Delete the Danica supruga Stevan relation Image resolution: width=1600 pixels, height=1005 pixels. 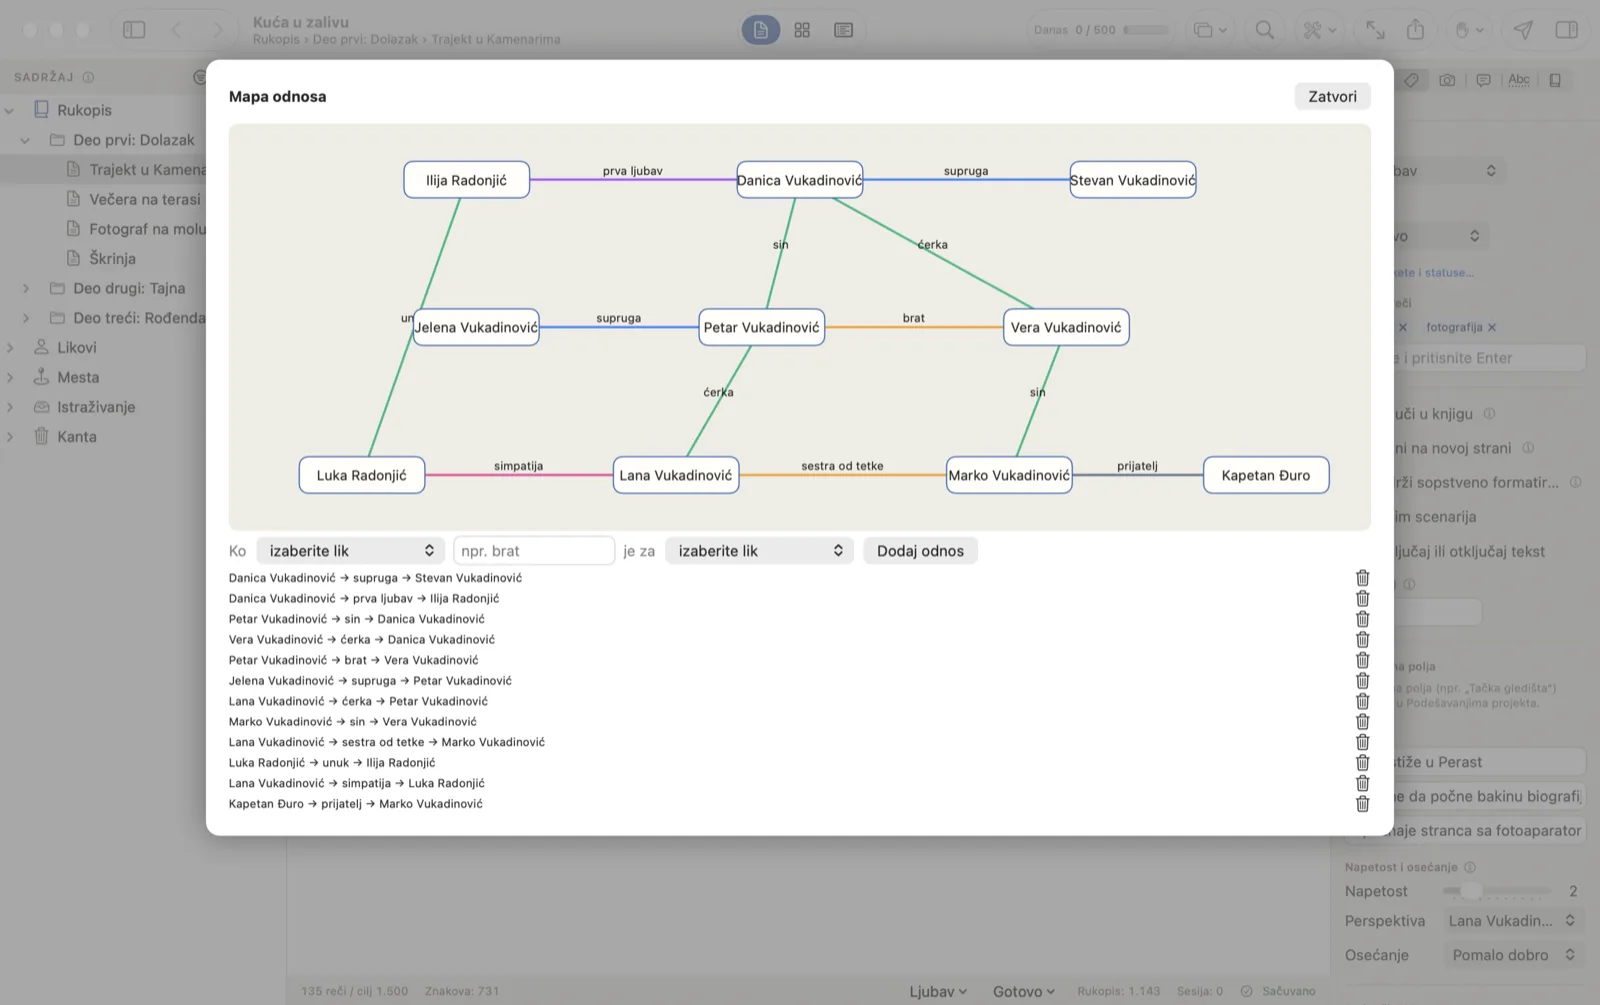coord(1362,578)
